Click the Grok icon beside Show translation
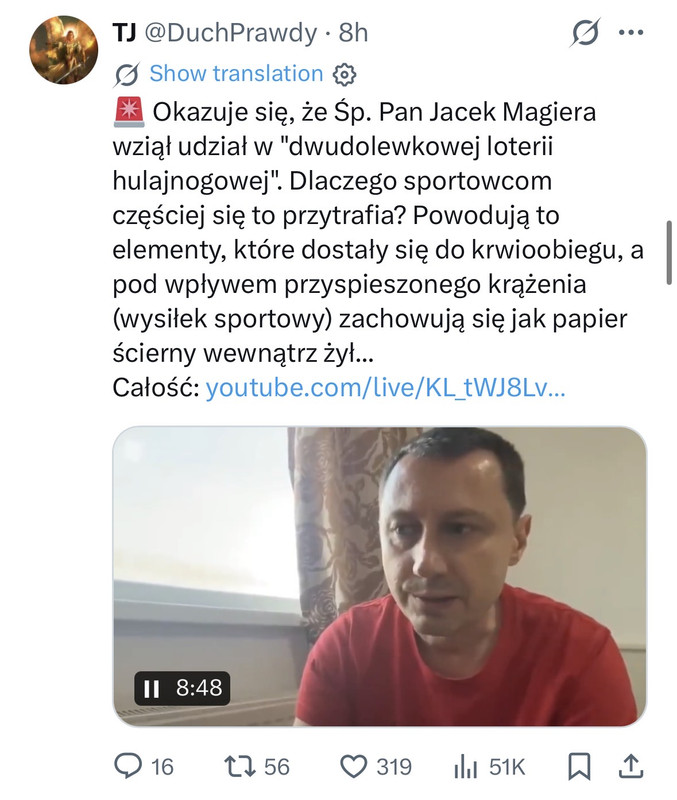This screenshot has width=677, height=800. point(126,74)
